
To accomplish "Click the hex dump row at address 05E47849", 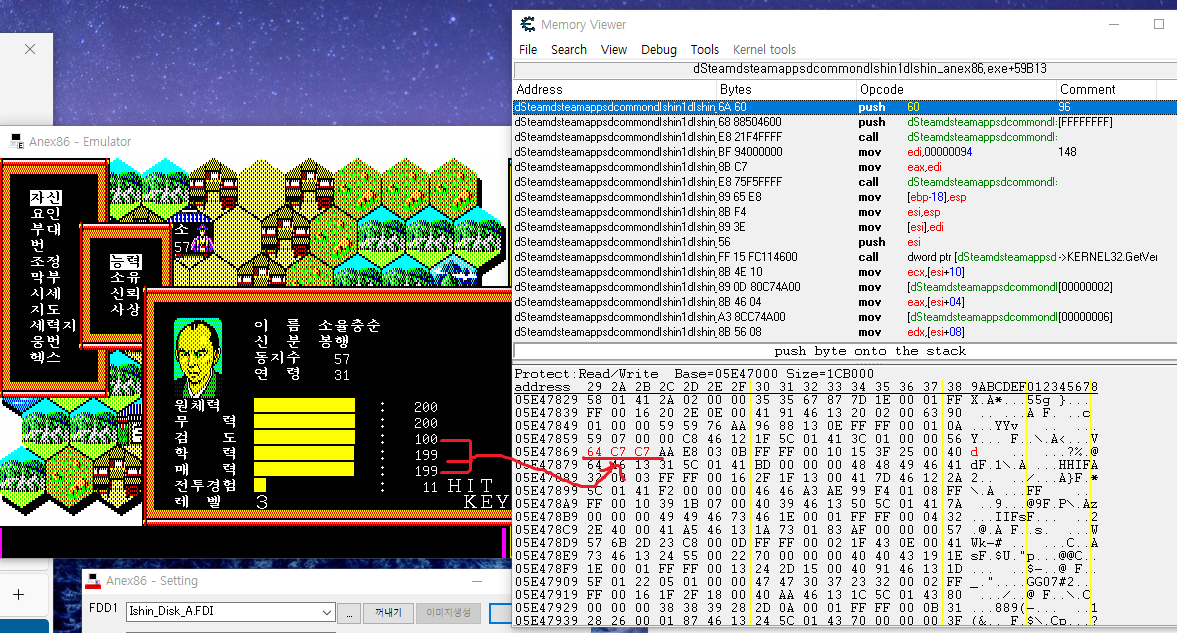I will pyautogui.click(x=806, y=426).
